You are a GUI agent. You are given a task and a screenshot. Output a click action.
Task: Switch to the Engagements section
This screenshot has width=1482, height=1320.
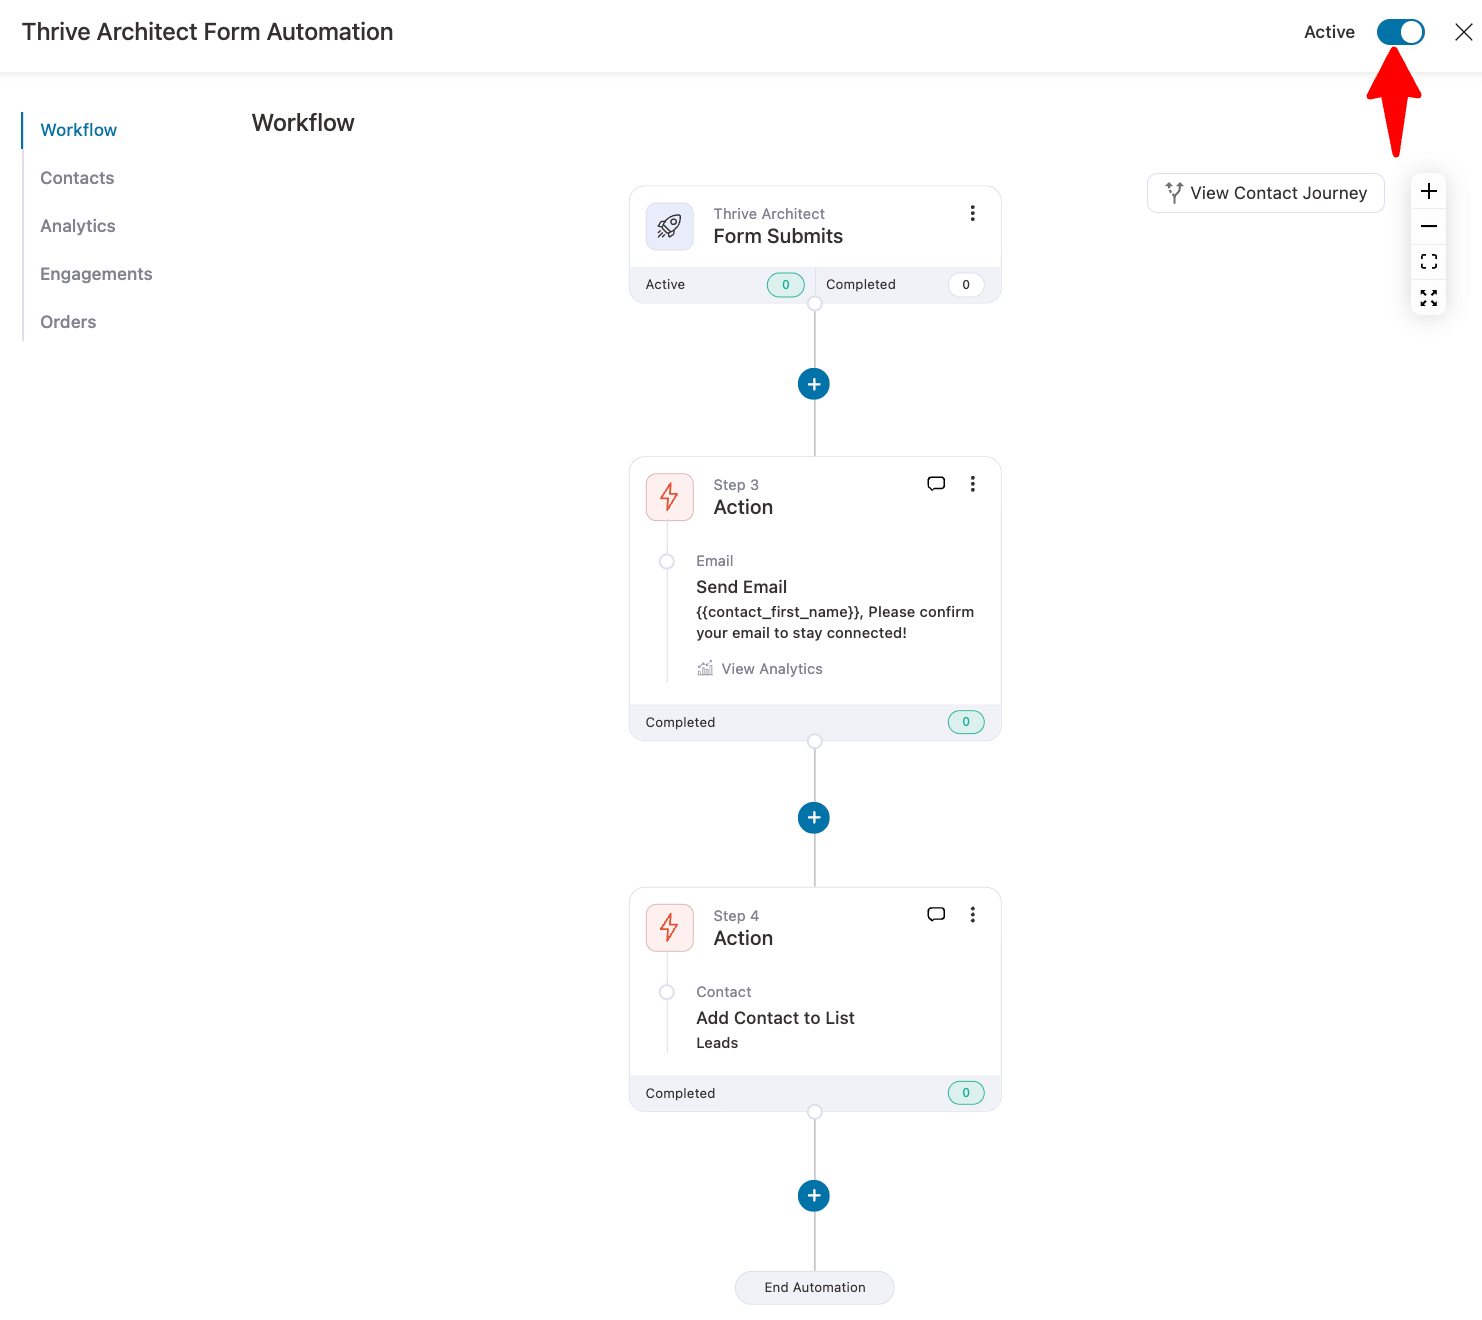[96, 274]
